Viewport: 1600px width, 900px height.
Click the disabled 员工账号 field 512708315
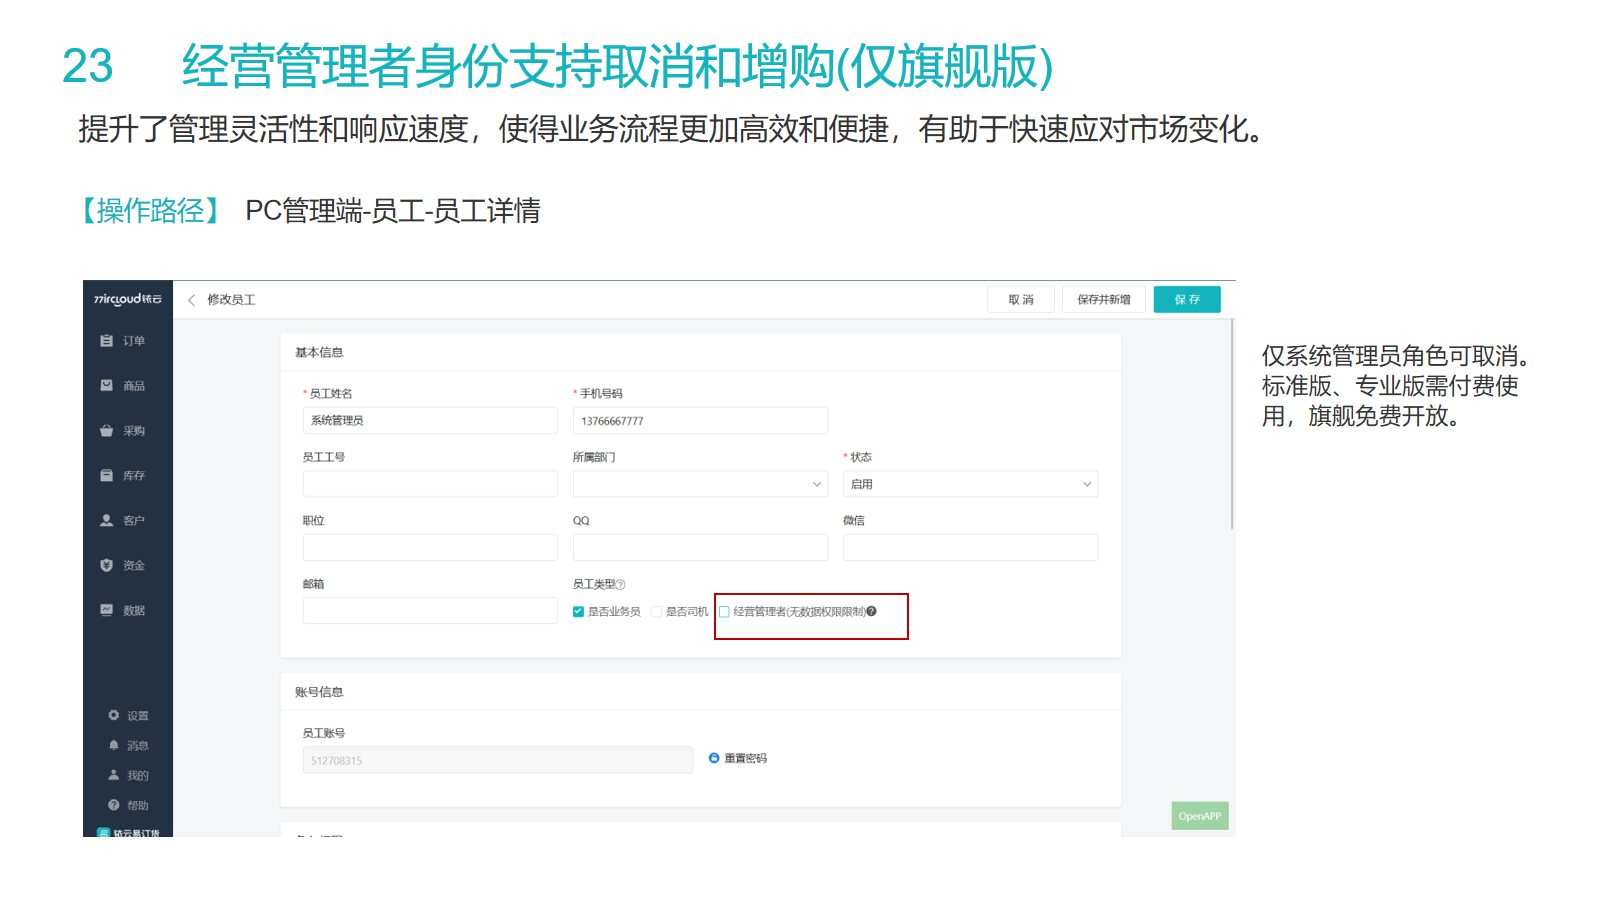point(498,760)
